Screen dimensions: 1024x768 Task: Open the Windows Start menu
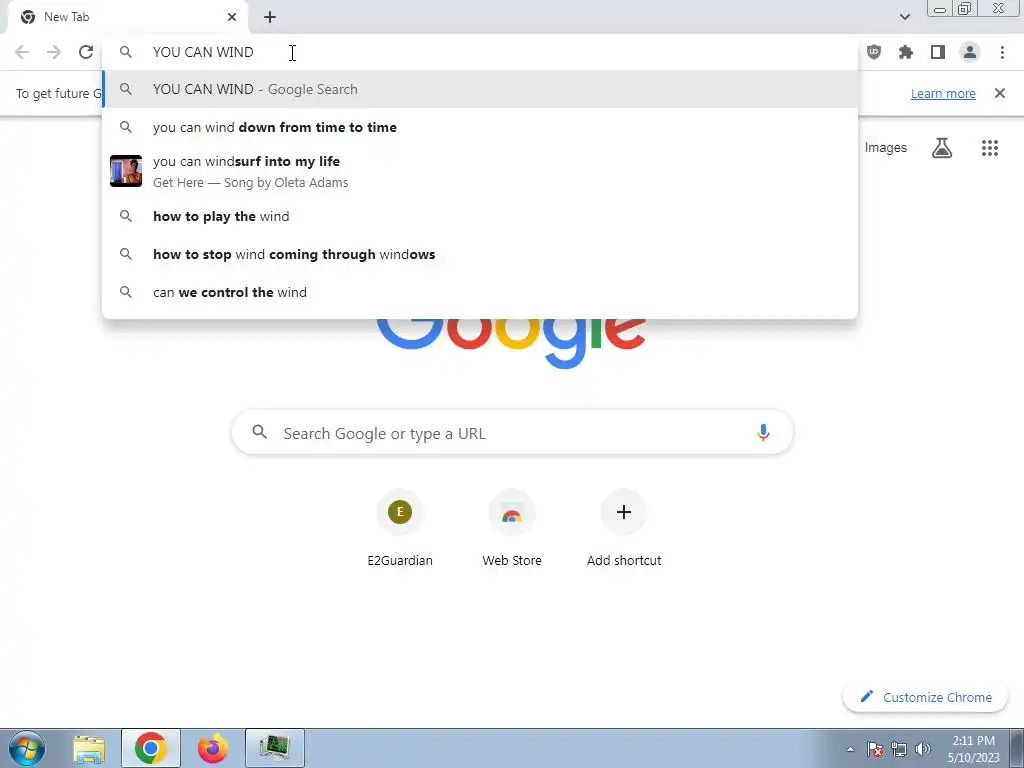point(27,748)
